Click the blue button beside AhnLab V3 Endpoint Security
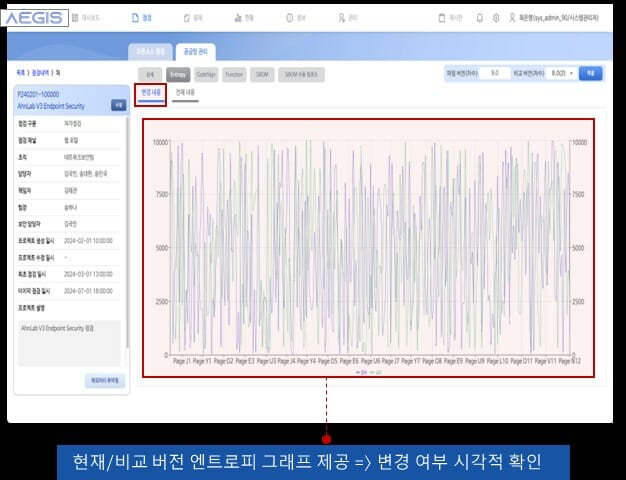Image resolution: width=626 pixels, height=480 pixels. click(118, 103)
